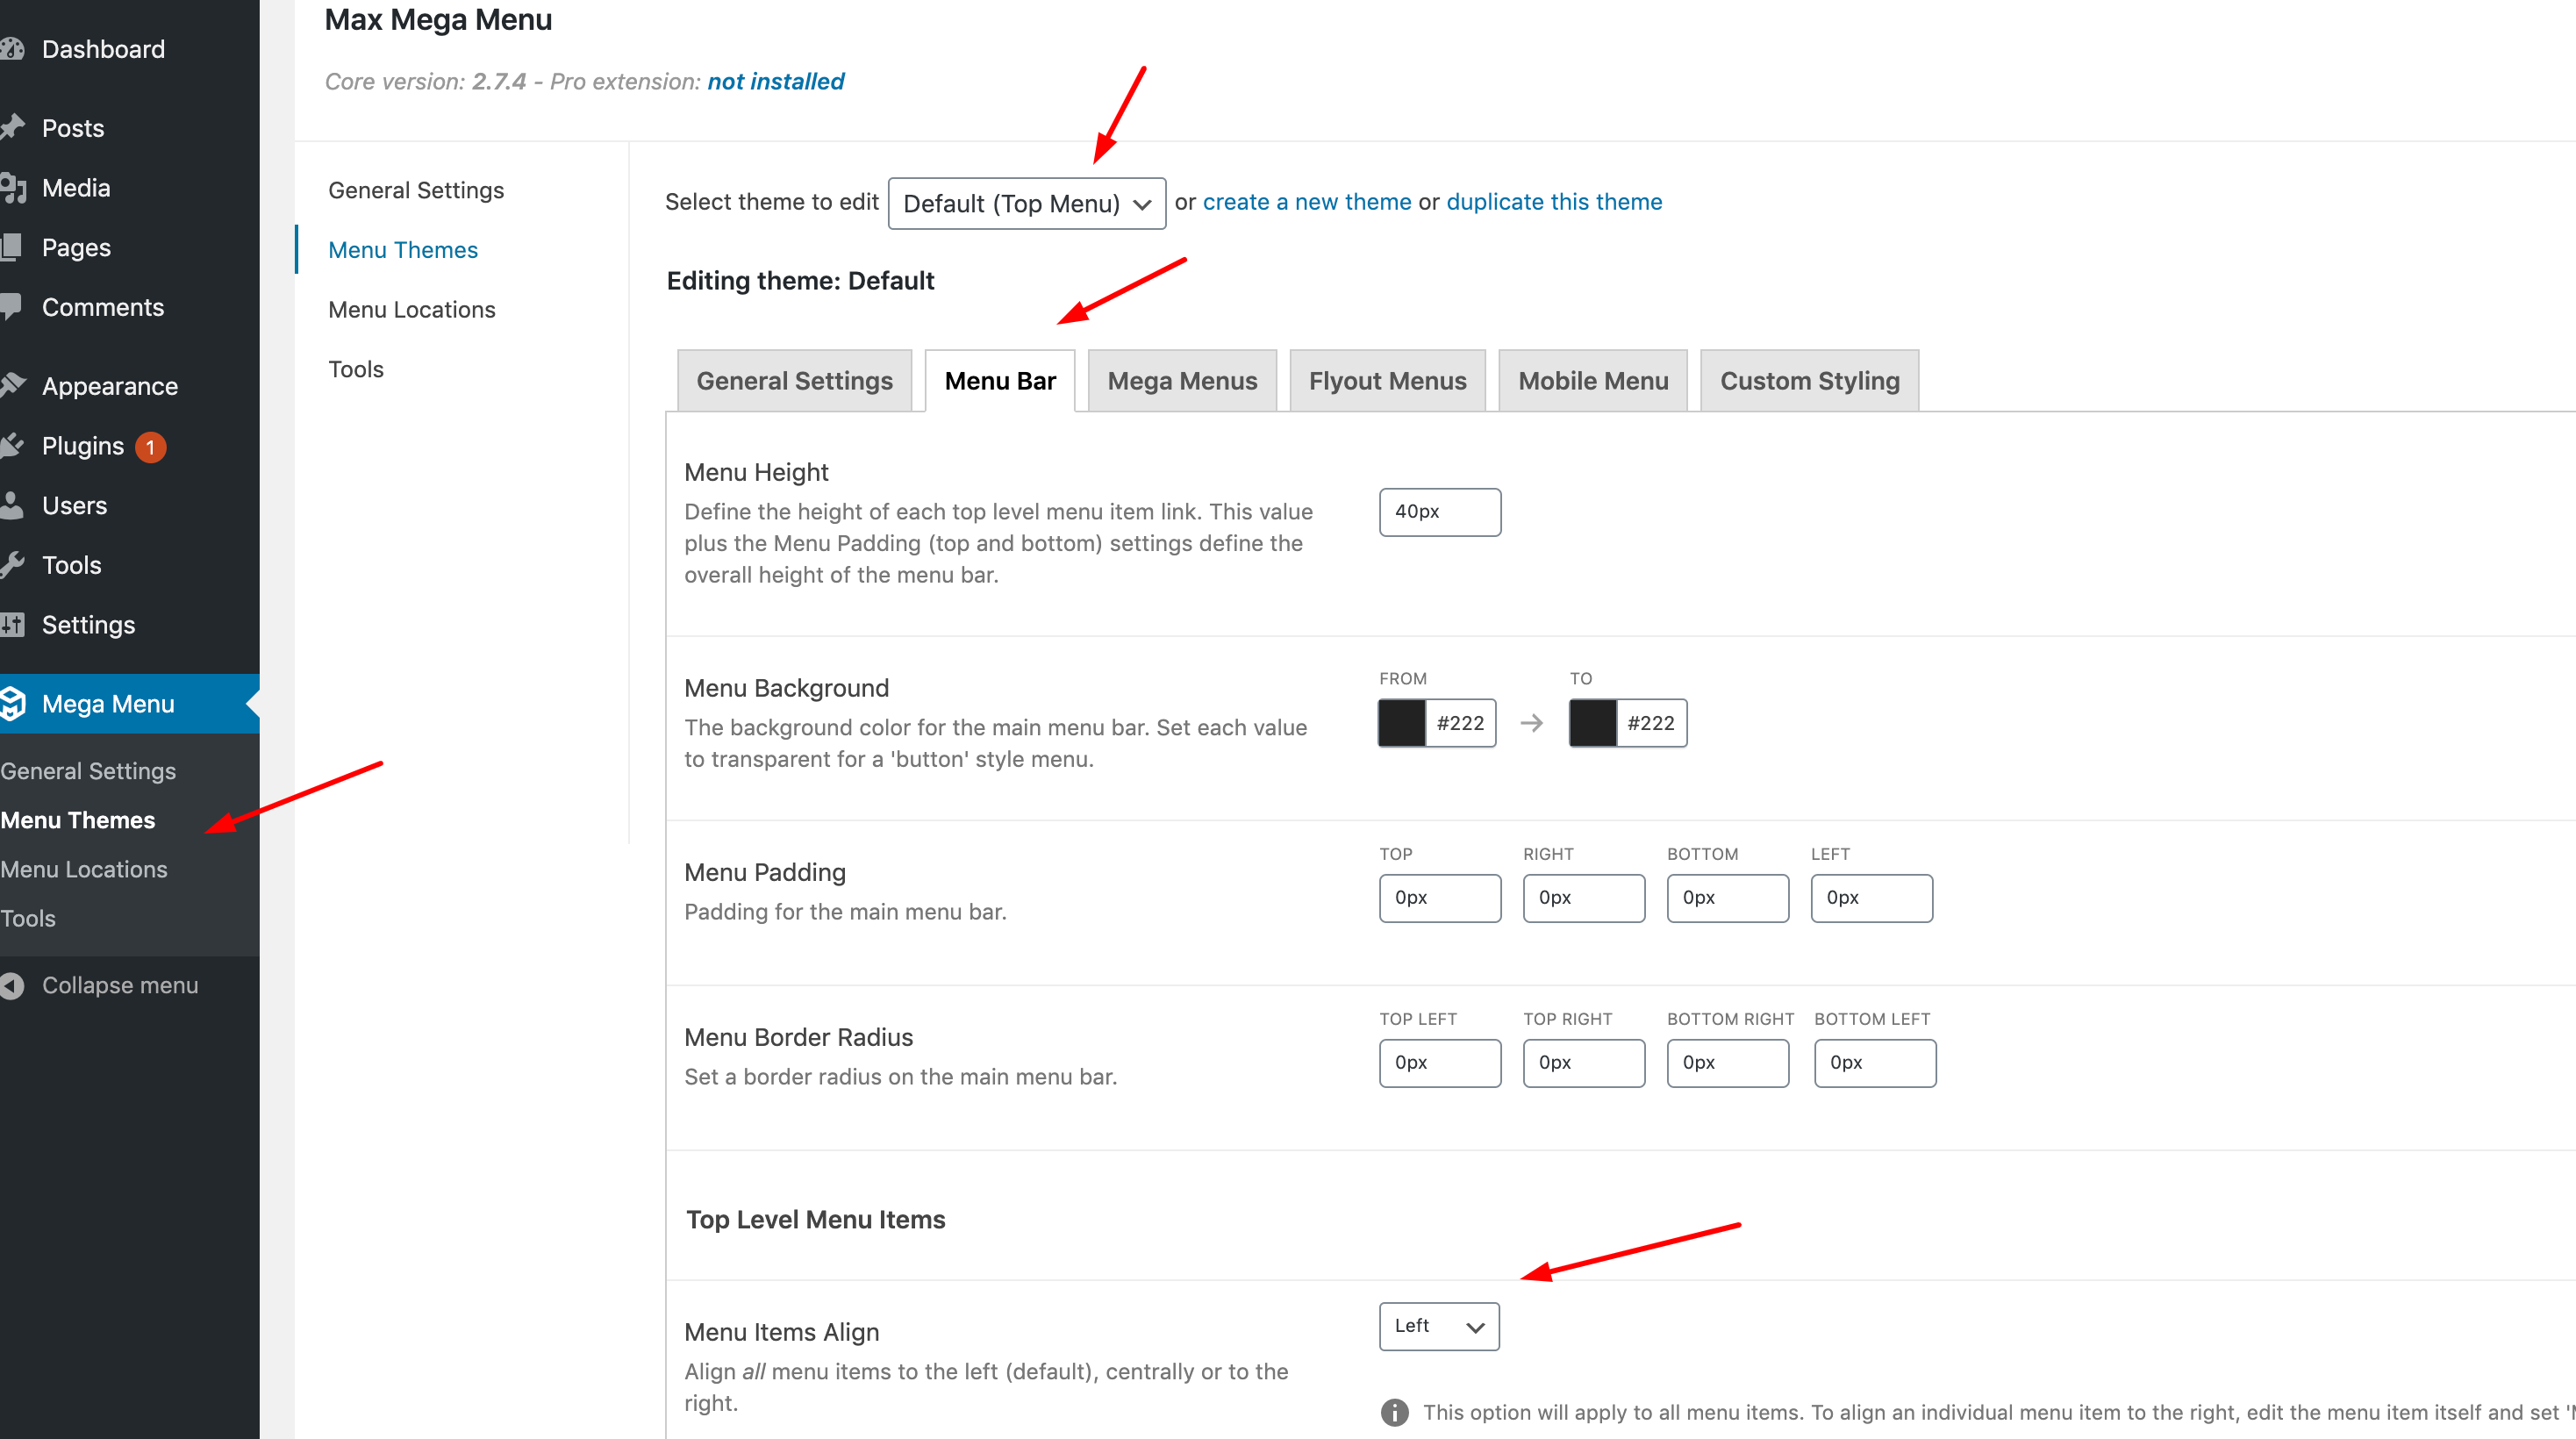Open Plugins via the plug icon
Image resolution: width=2576 pixels, height=1439 pixels.
pyautogui.click(x=14, y=445)
